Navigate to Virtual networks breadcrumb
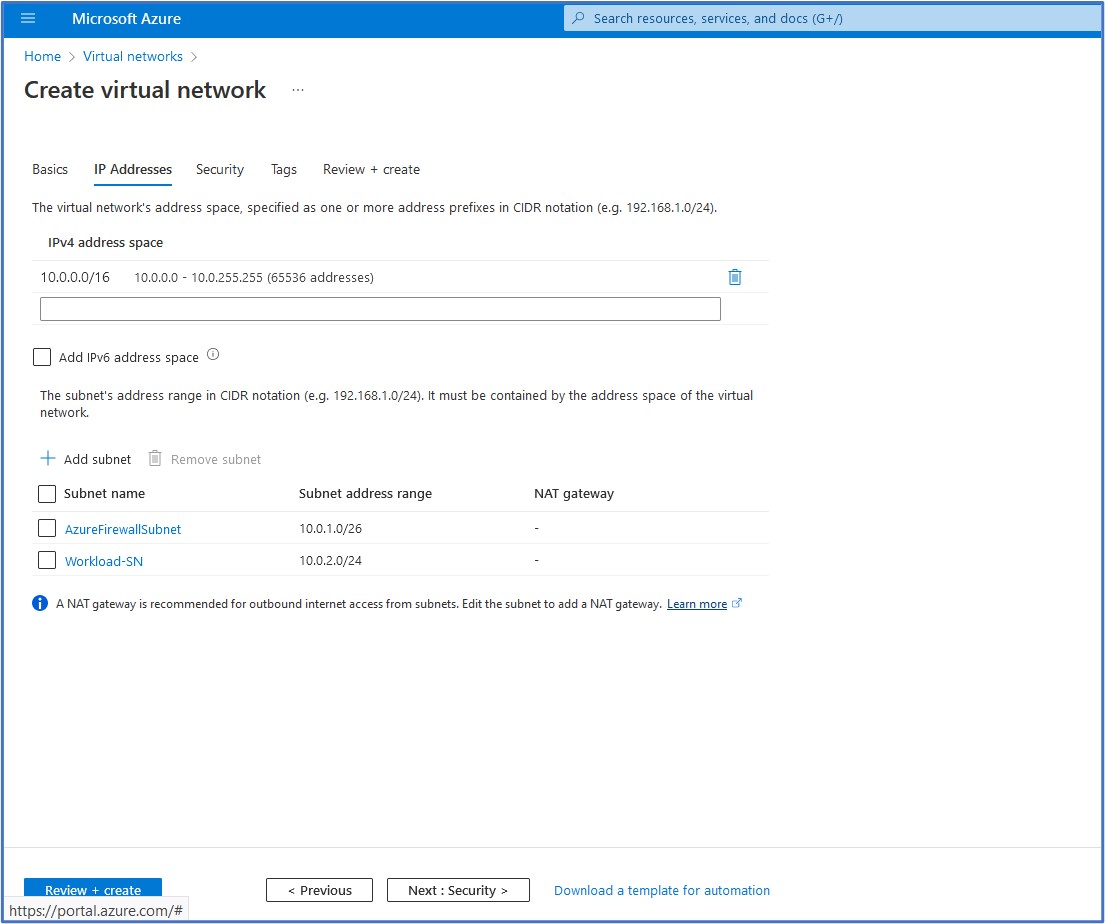Image resolution: width=1105 pixels, height=924 pixels. pyautogui.click(x=133, y=56)
